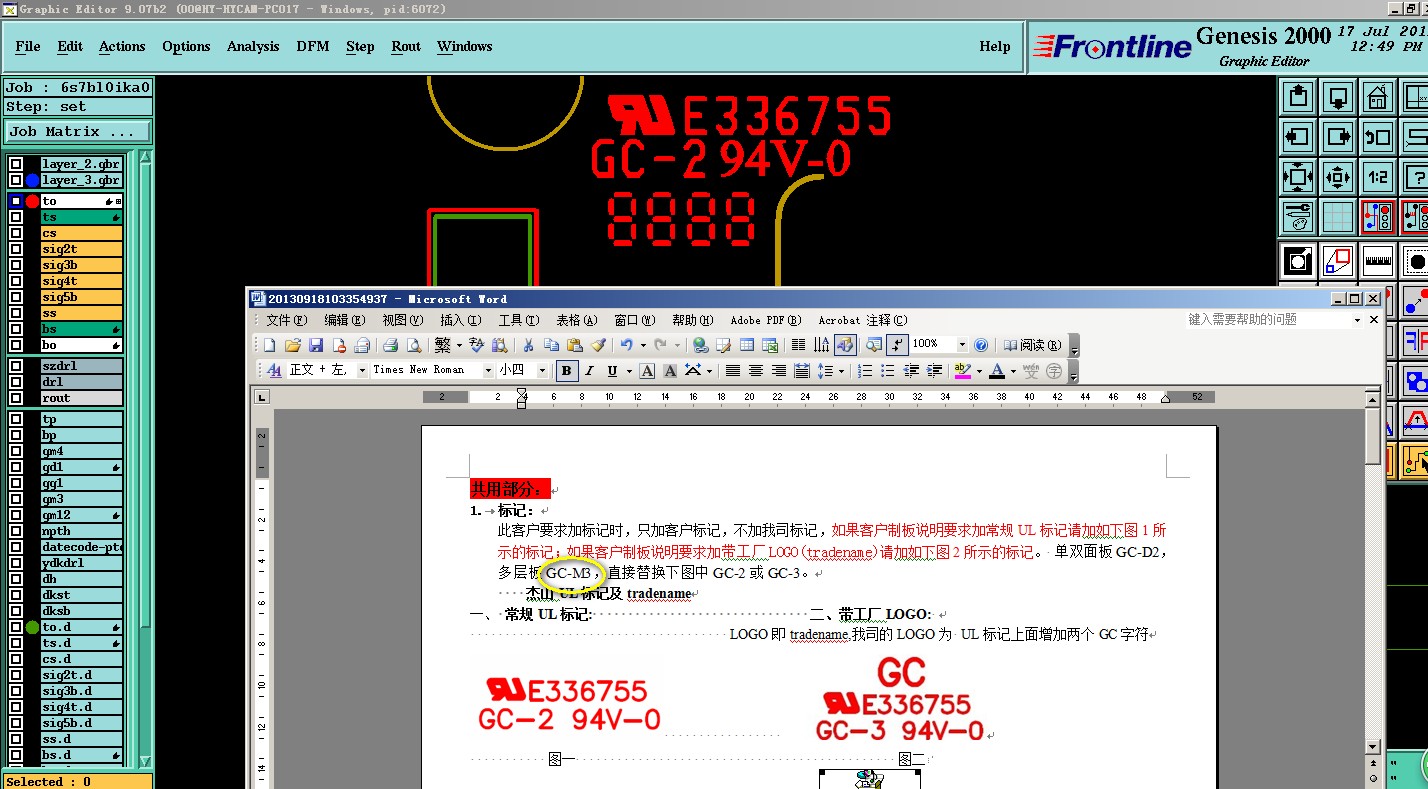The width and height of the screenshot is (1428, 789).
Task: Open the highlight color dropdown arrow
Action: [x=979, y=371]
